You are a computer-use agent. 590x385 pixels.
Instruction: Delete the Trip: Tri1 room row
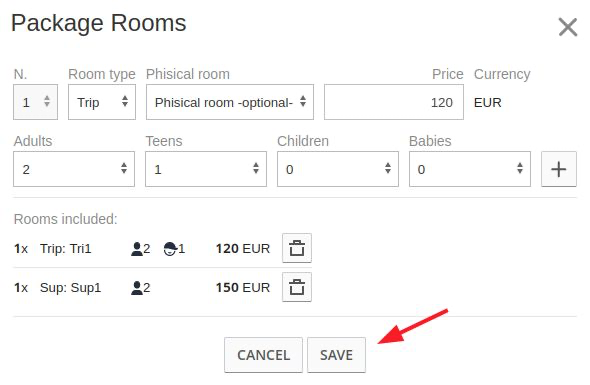[x=297, y=248]
